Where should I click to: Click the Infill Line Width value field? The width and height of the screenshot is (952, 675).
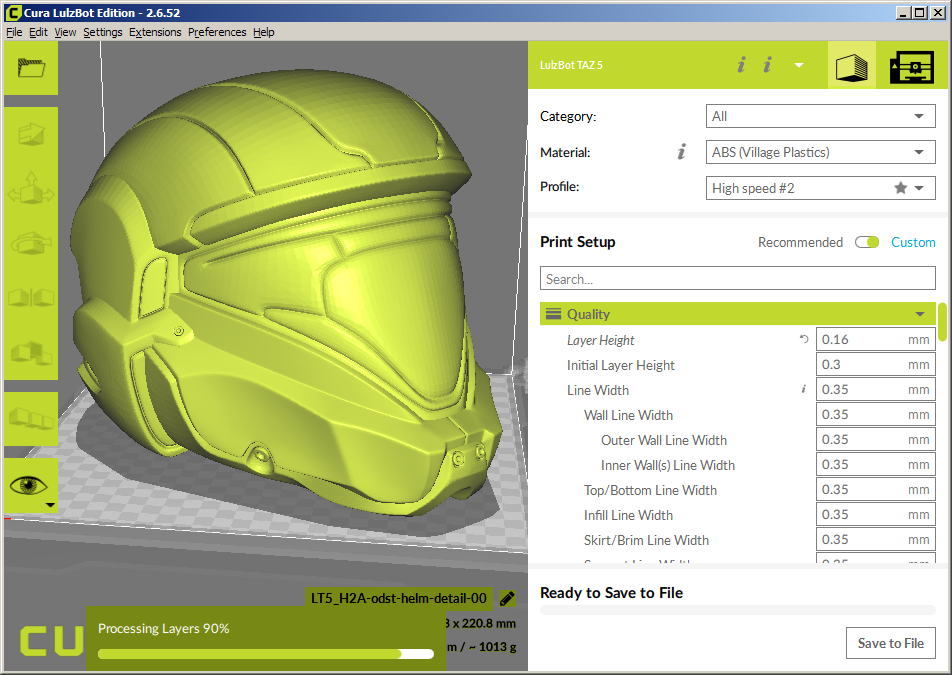pos(876,514)
